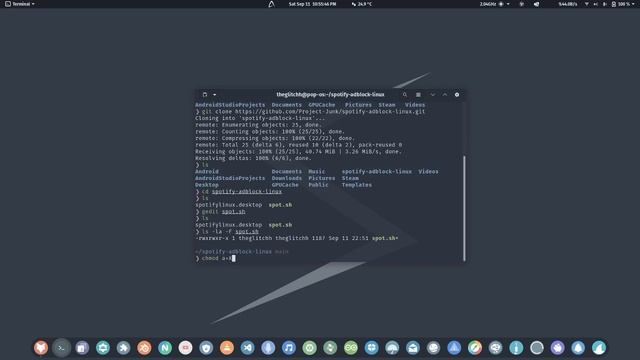
Task: Open the blue bell icon in dock
Action: (x=578, y=348)
